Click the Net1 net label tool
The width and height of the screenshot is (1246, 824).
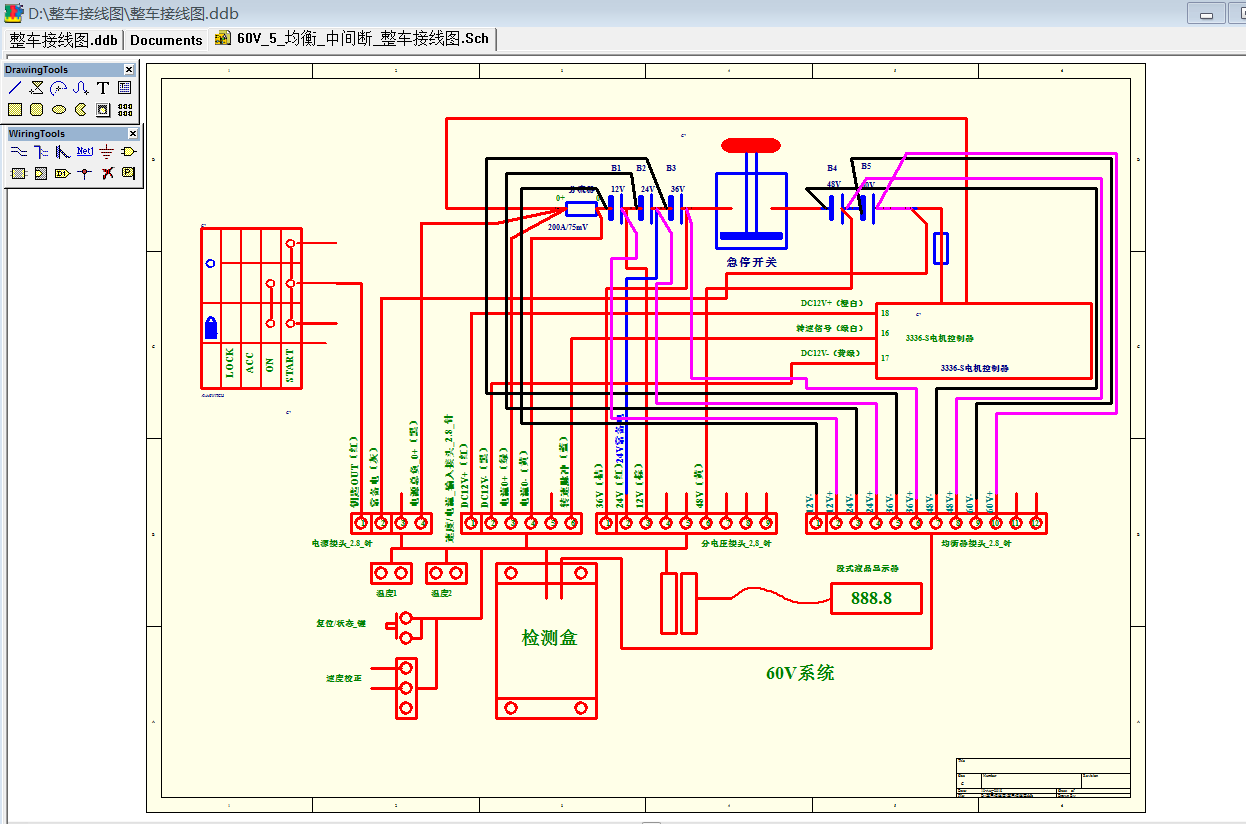pos(84,152)
